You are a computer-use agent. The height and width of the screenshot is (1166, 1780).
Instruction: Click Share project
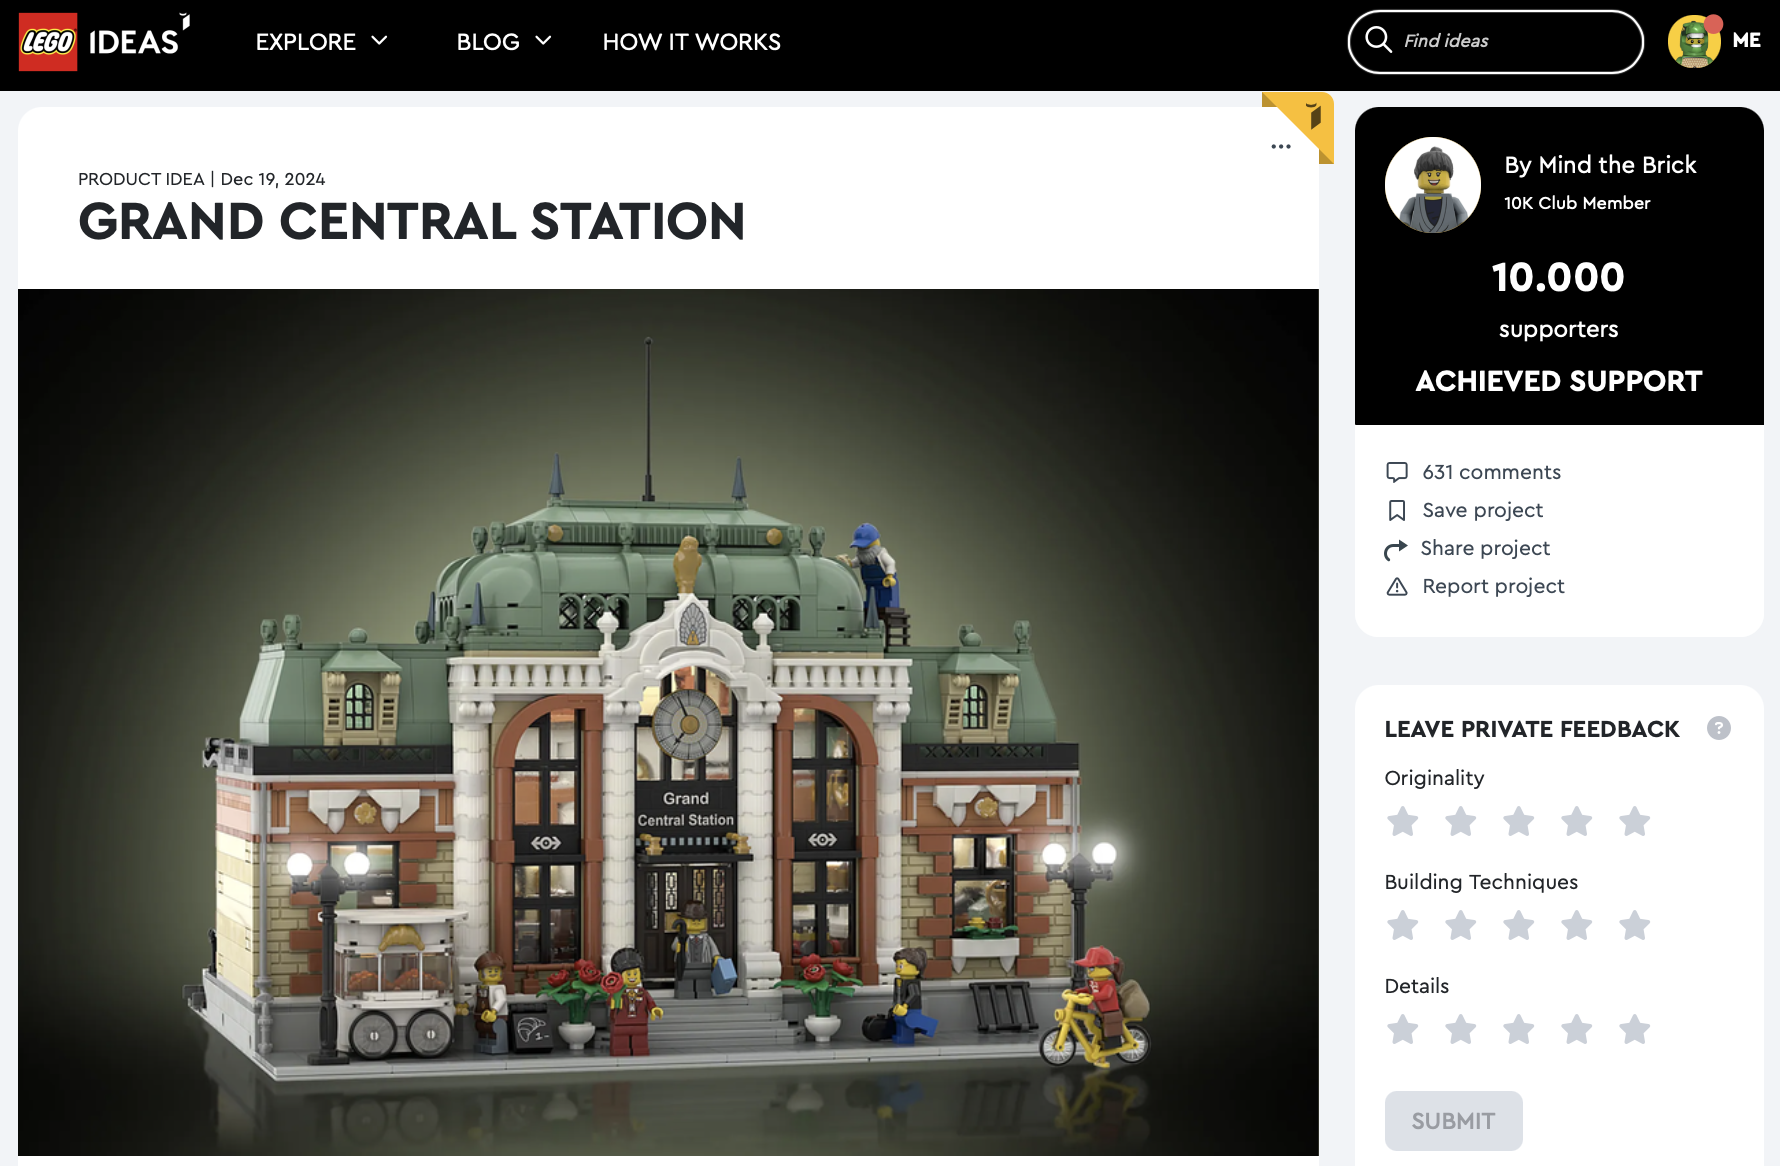click(x=1485, y=548)
